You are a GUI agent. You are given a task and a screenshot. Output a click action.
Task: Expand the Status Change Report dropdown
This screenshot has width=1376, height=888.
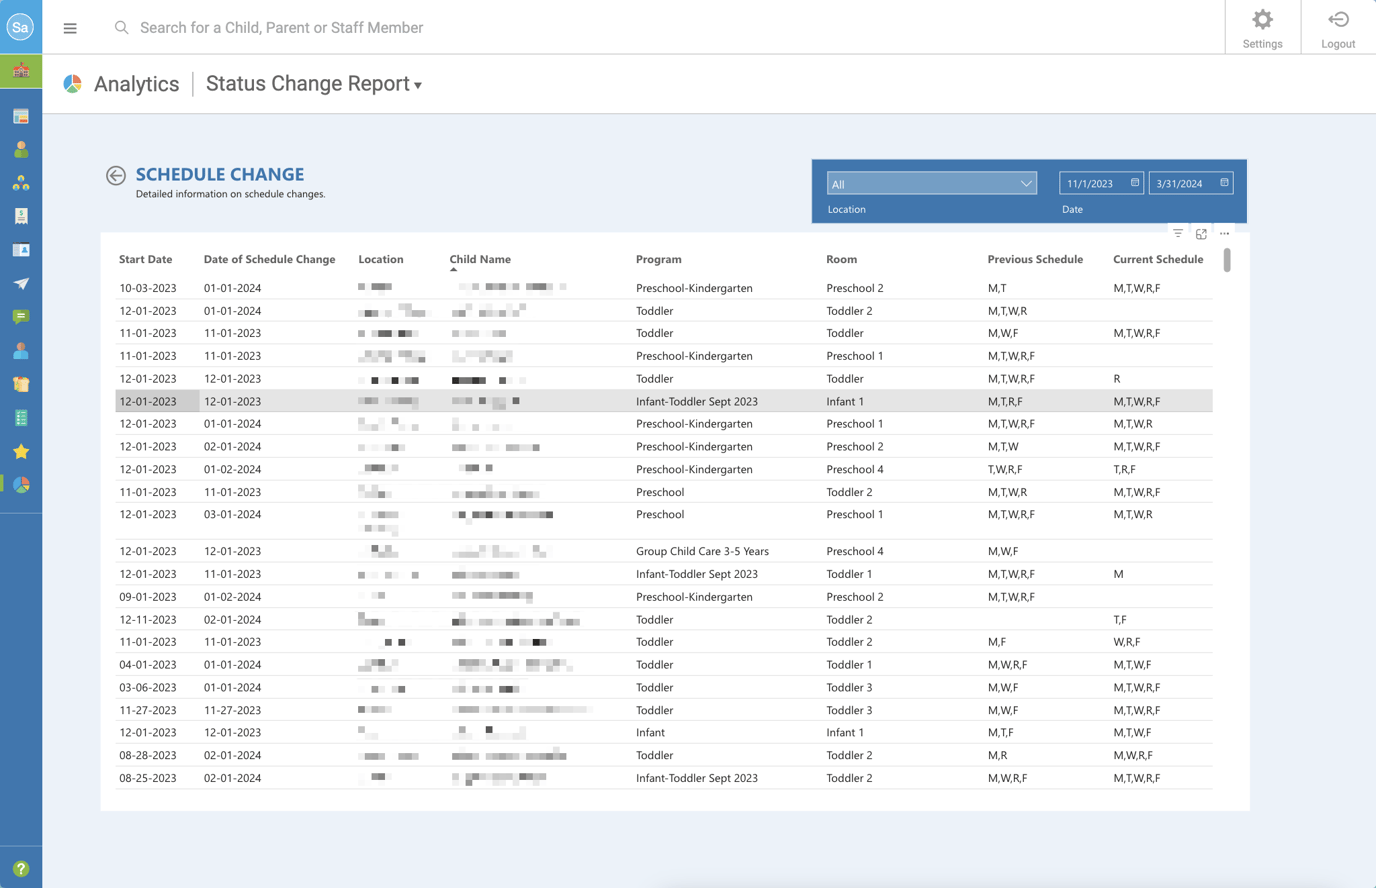coord(417,84)
